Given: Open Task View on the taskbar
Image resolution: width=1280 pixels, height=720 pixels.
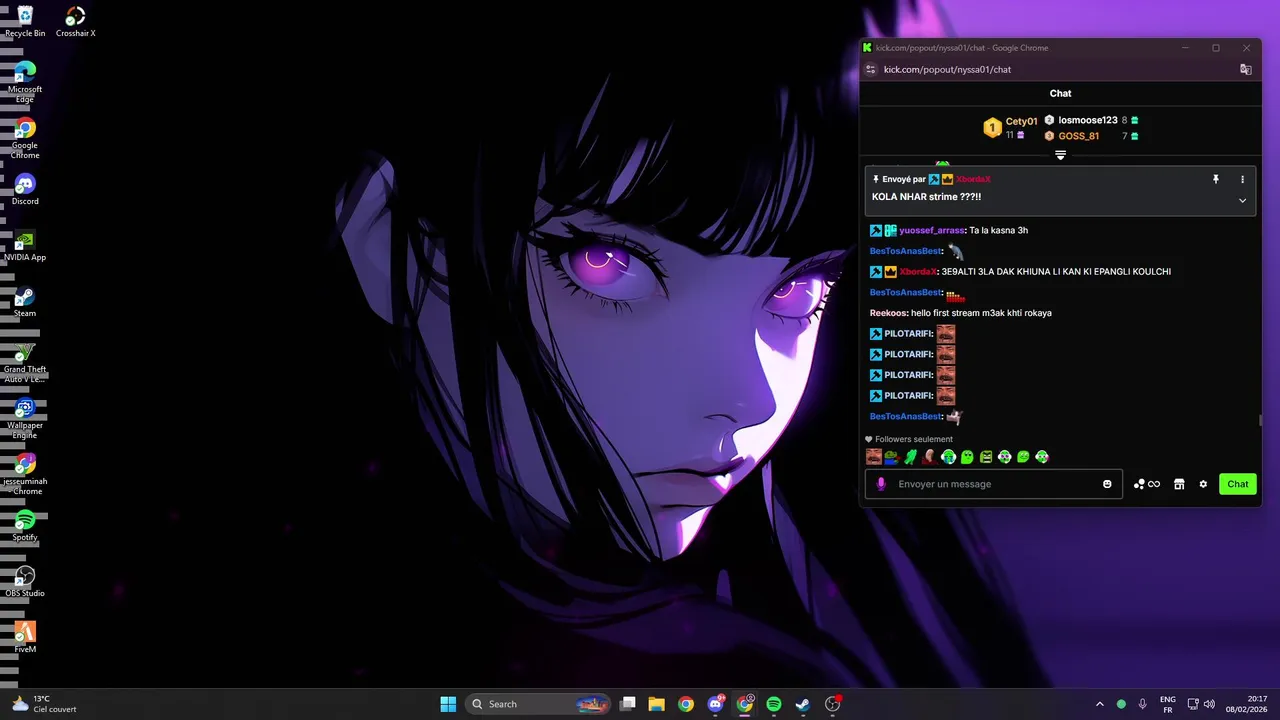Looking at the screenshot, I should pos(628,704).
